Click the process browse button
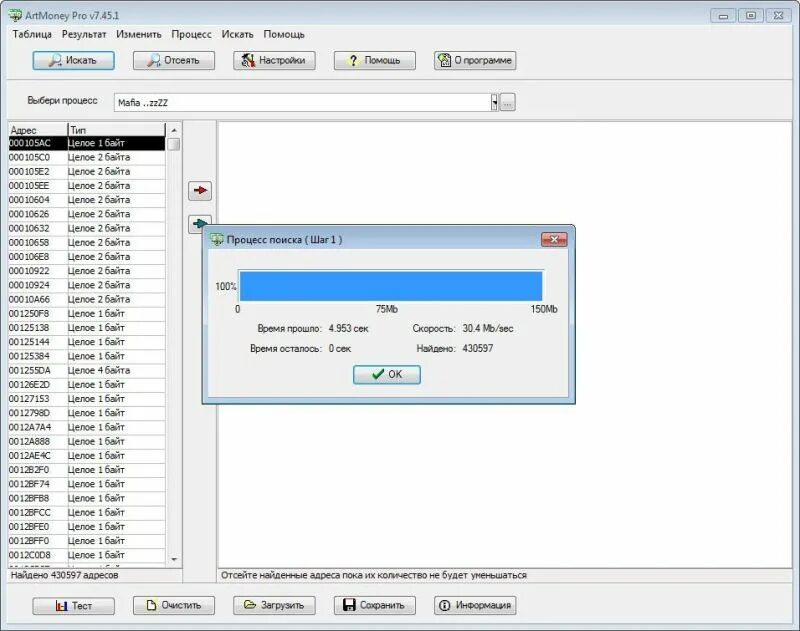 [506, 101]
